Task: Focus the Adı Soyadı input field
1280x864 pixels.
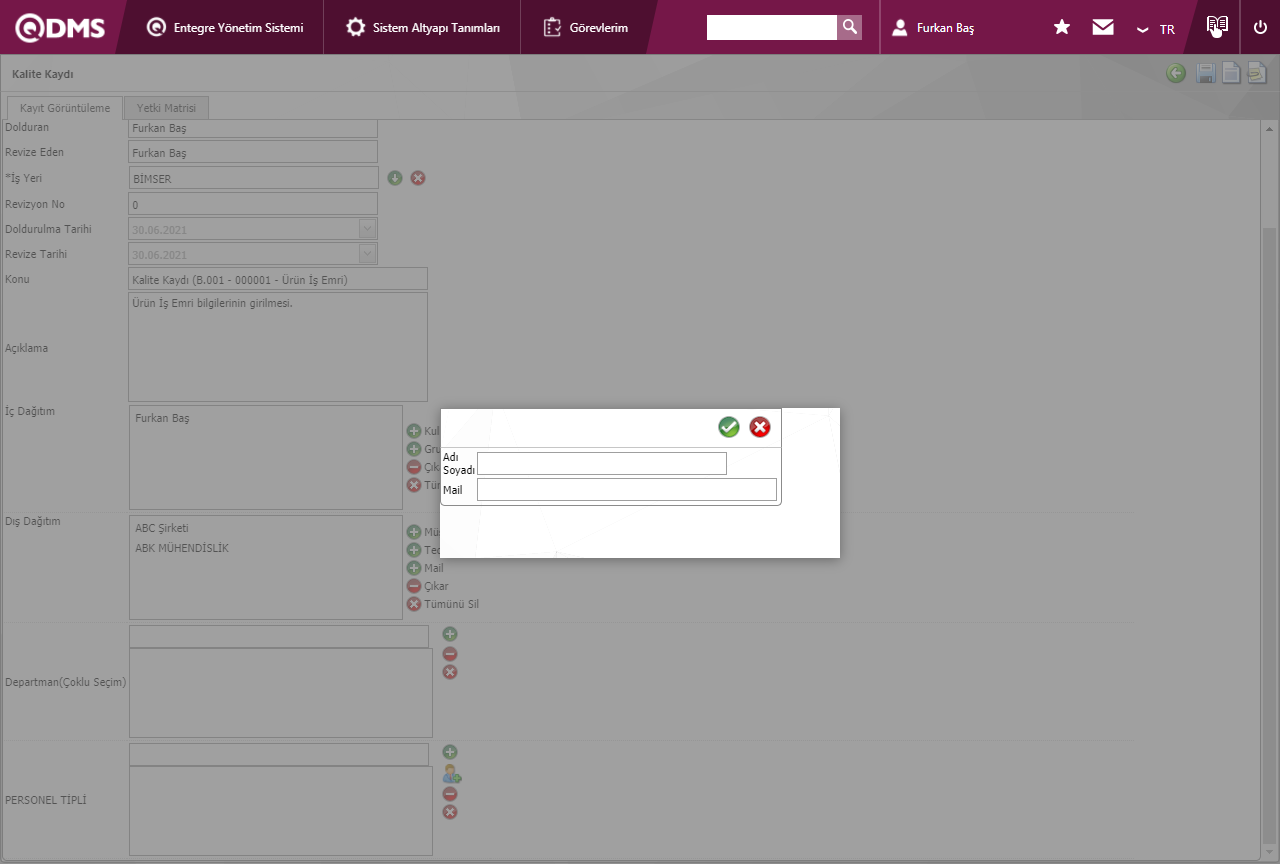Action: point(602,463)
